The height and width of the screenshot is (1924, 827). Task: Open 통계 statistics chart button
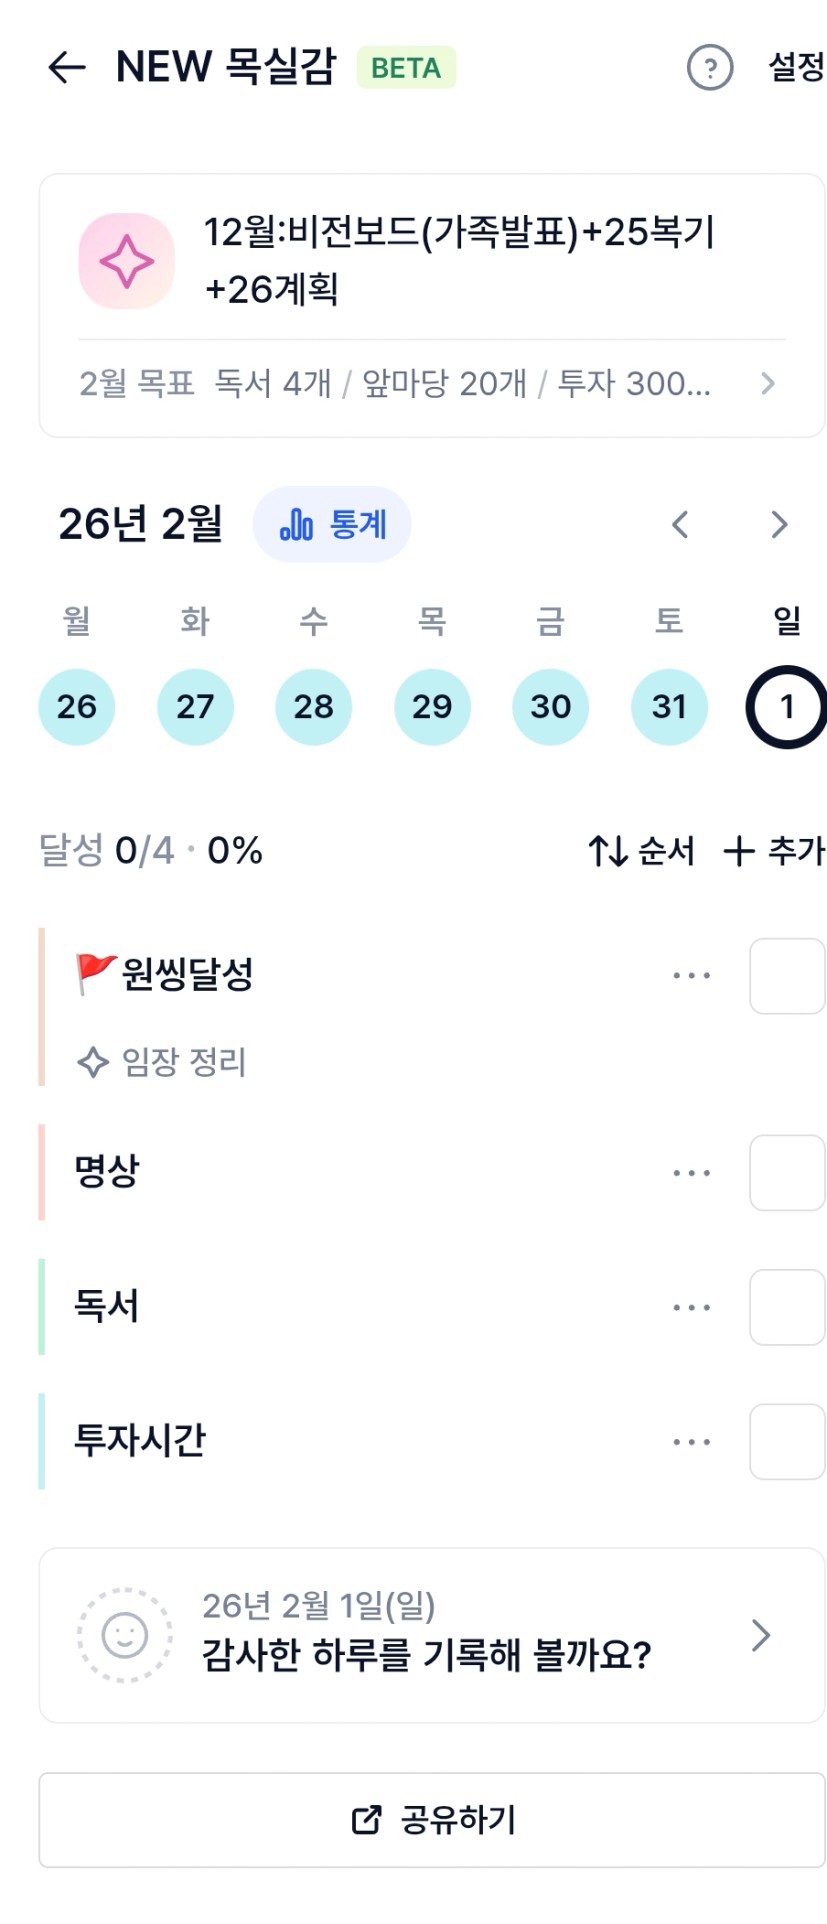[332, 524]
